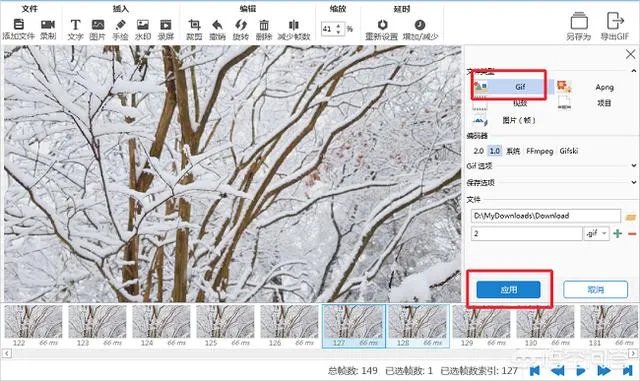Click the 总帧数: 149 status text
Screen dimensions: 640x381
(x=353, y=371)
